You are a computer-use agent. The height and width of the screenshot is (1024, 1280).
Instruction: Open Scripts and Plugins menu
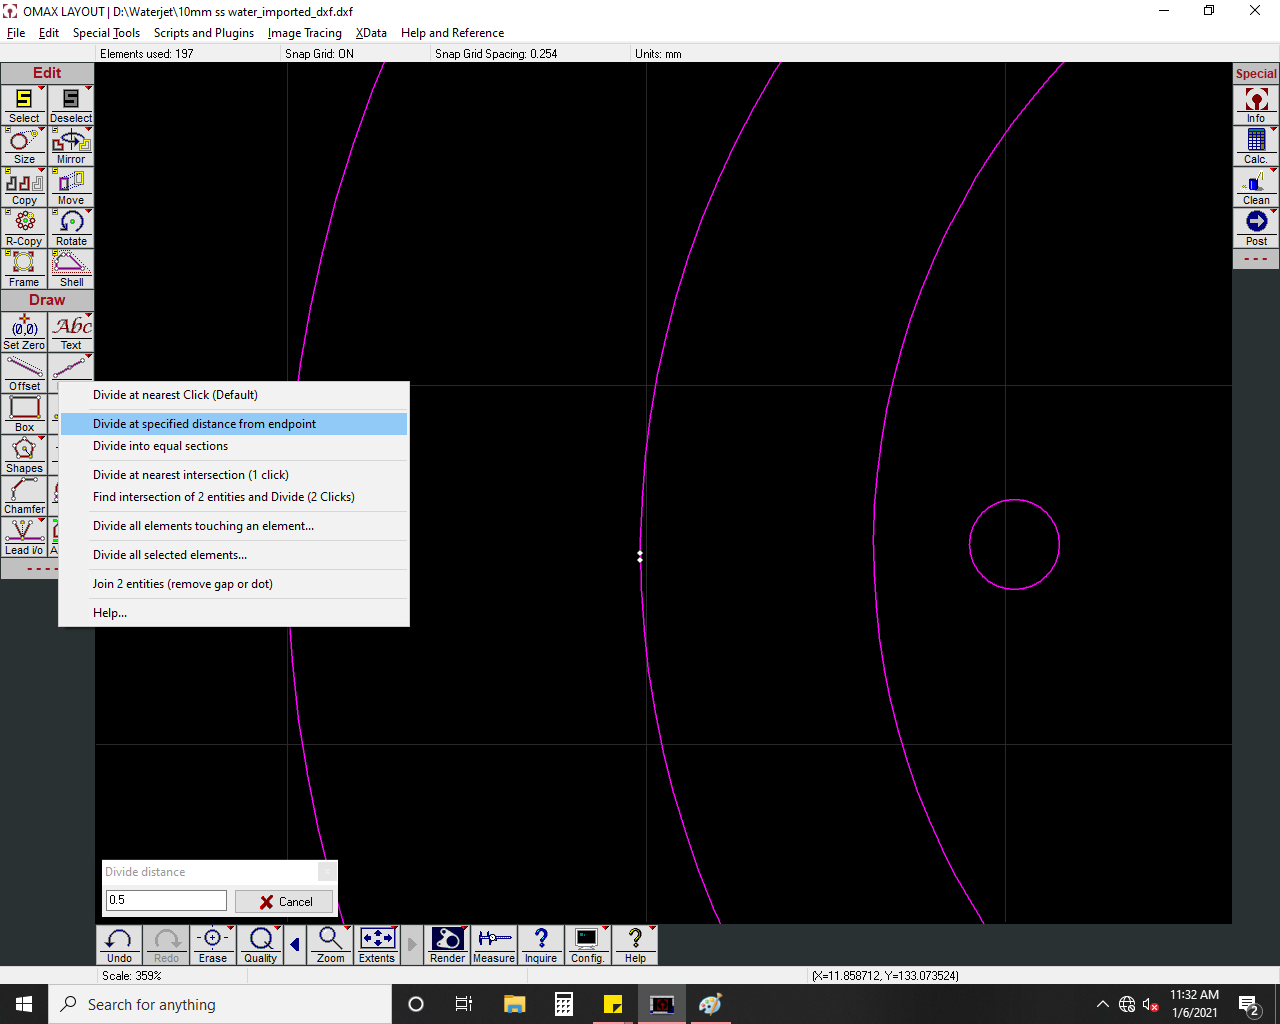(x=204, y=33)
